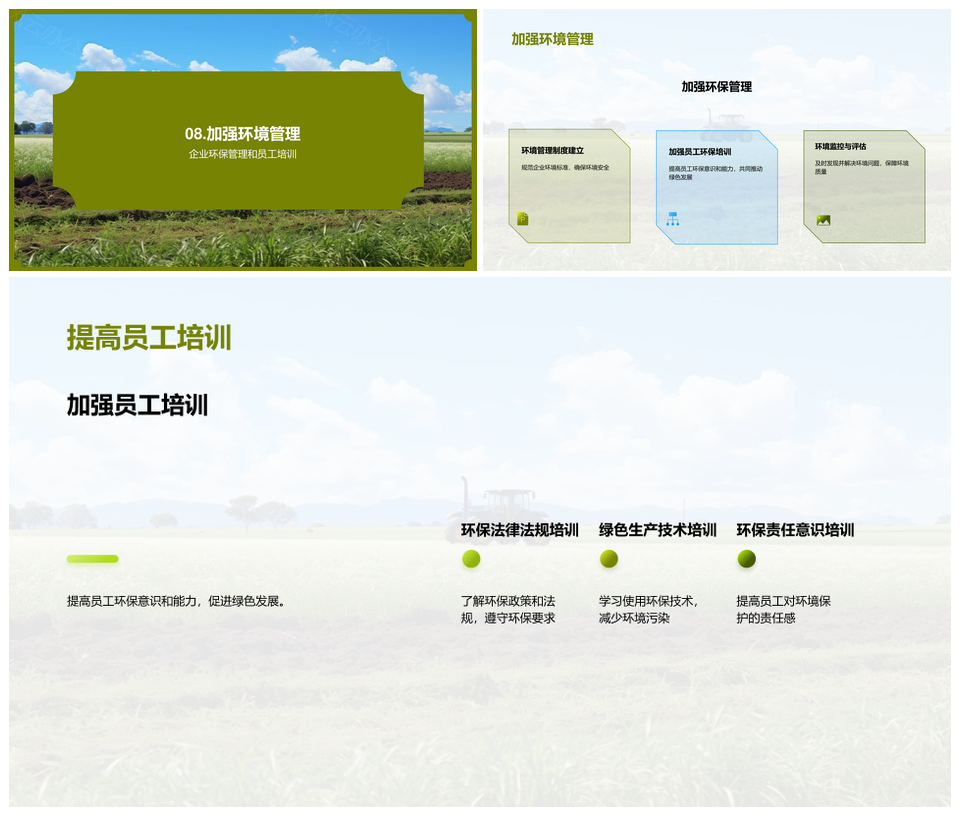This screenshot has height=816, width=960.
Task: Click the green bullet under 绿色生产技术培训
Action: [608, 559]
